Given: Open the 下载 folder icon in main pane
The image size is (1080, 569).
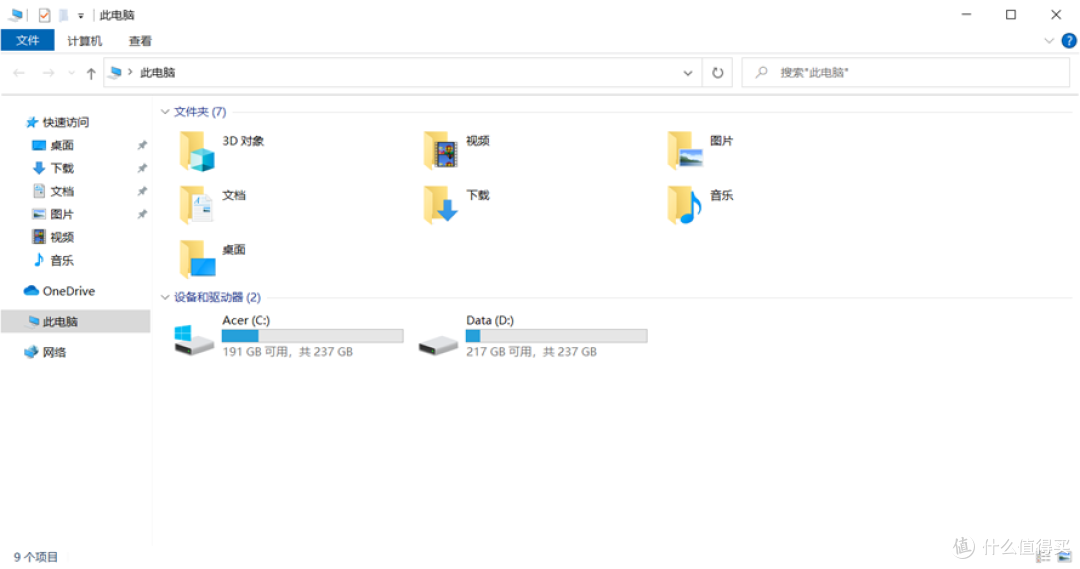Looking at the screenshot, I should point(441,205).
